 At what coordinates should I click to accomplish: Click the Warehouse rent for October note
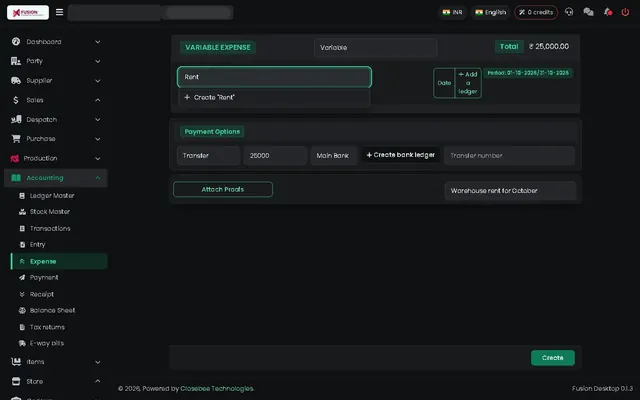(510, 191)
